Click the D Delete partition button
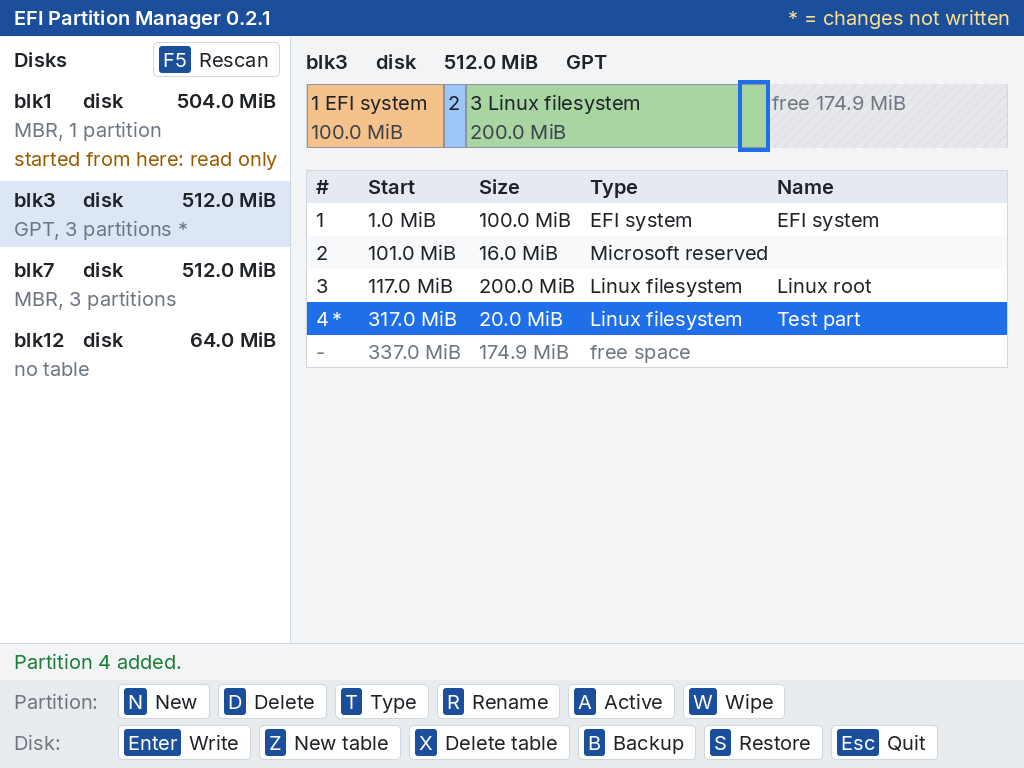The height and width of the screenshot is (768, 1024). point(272,702)
